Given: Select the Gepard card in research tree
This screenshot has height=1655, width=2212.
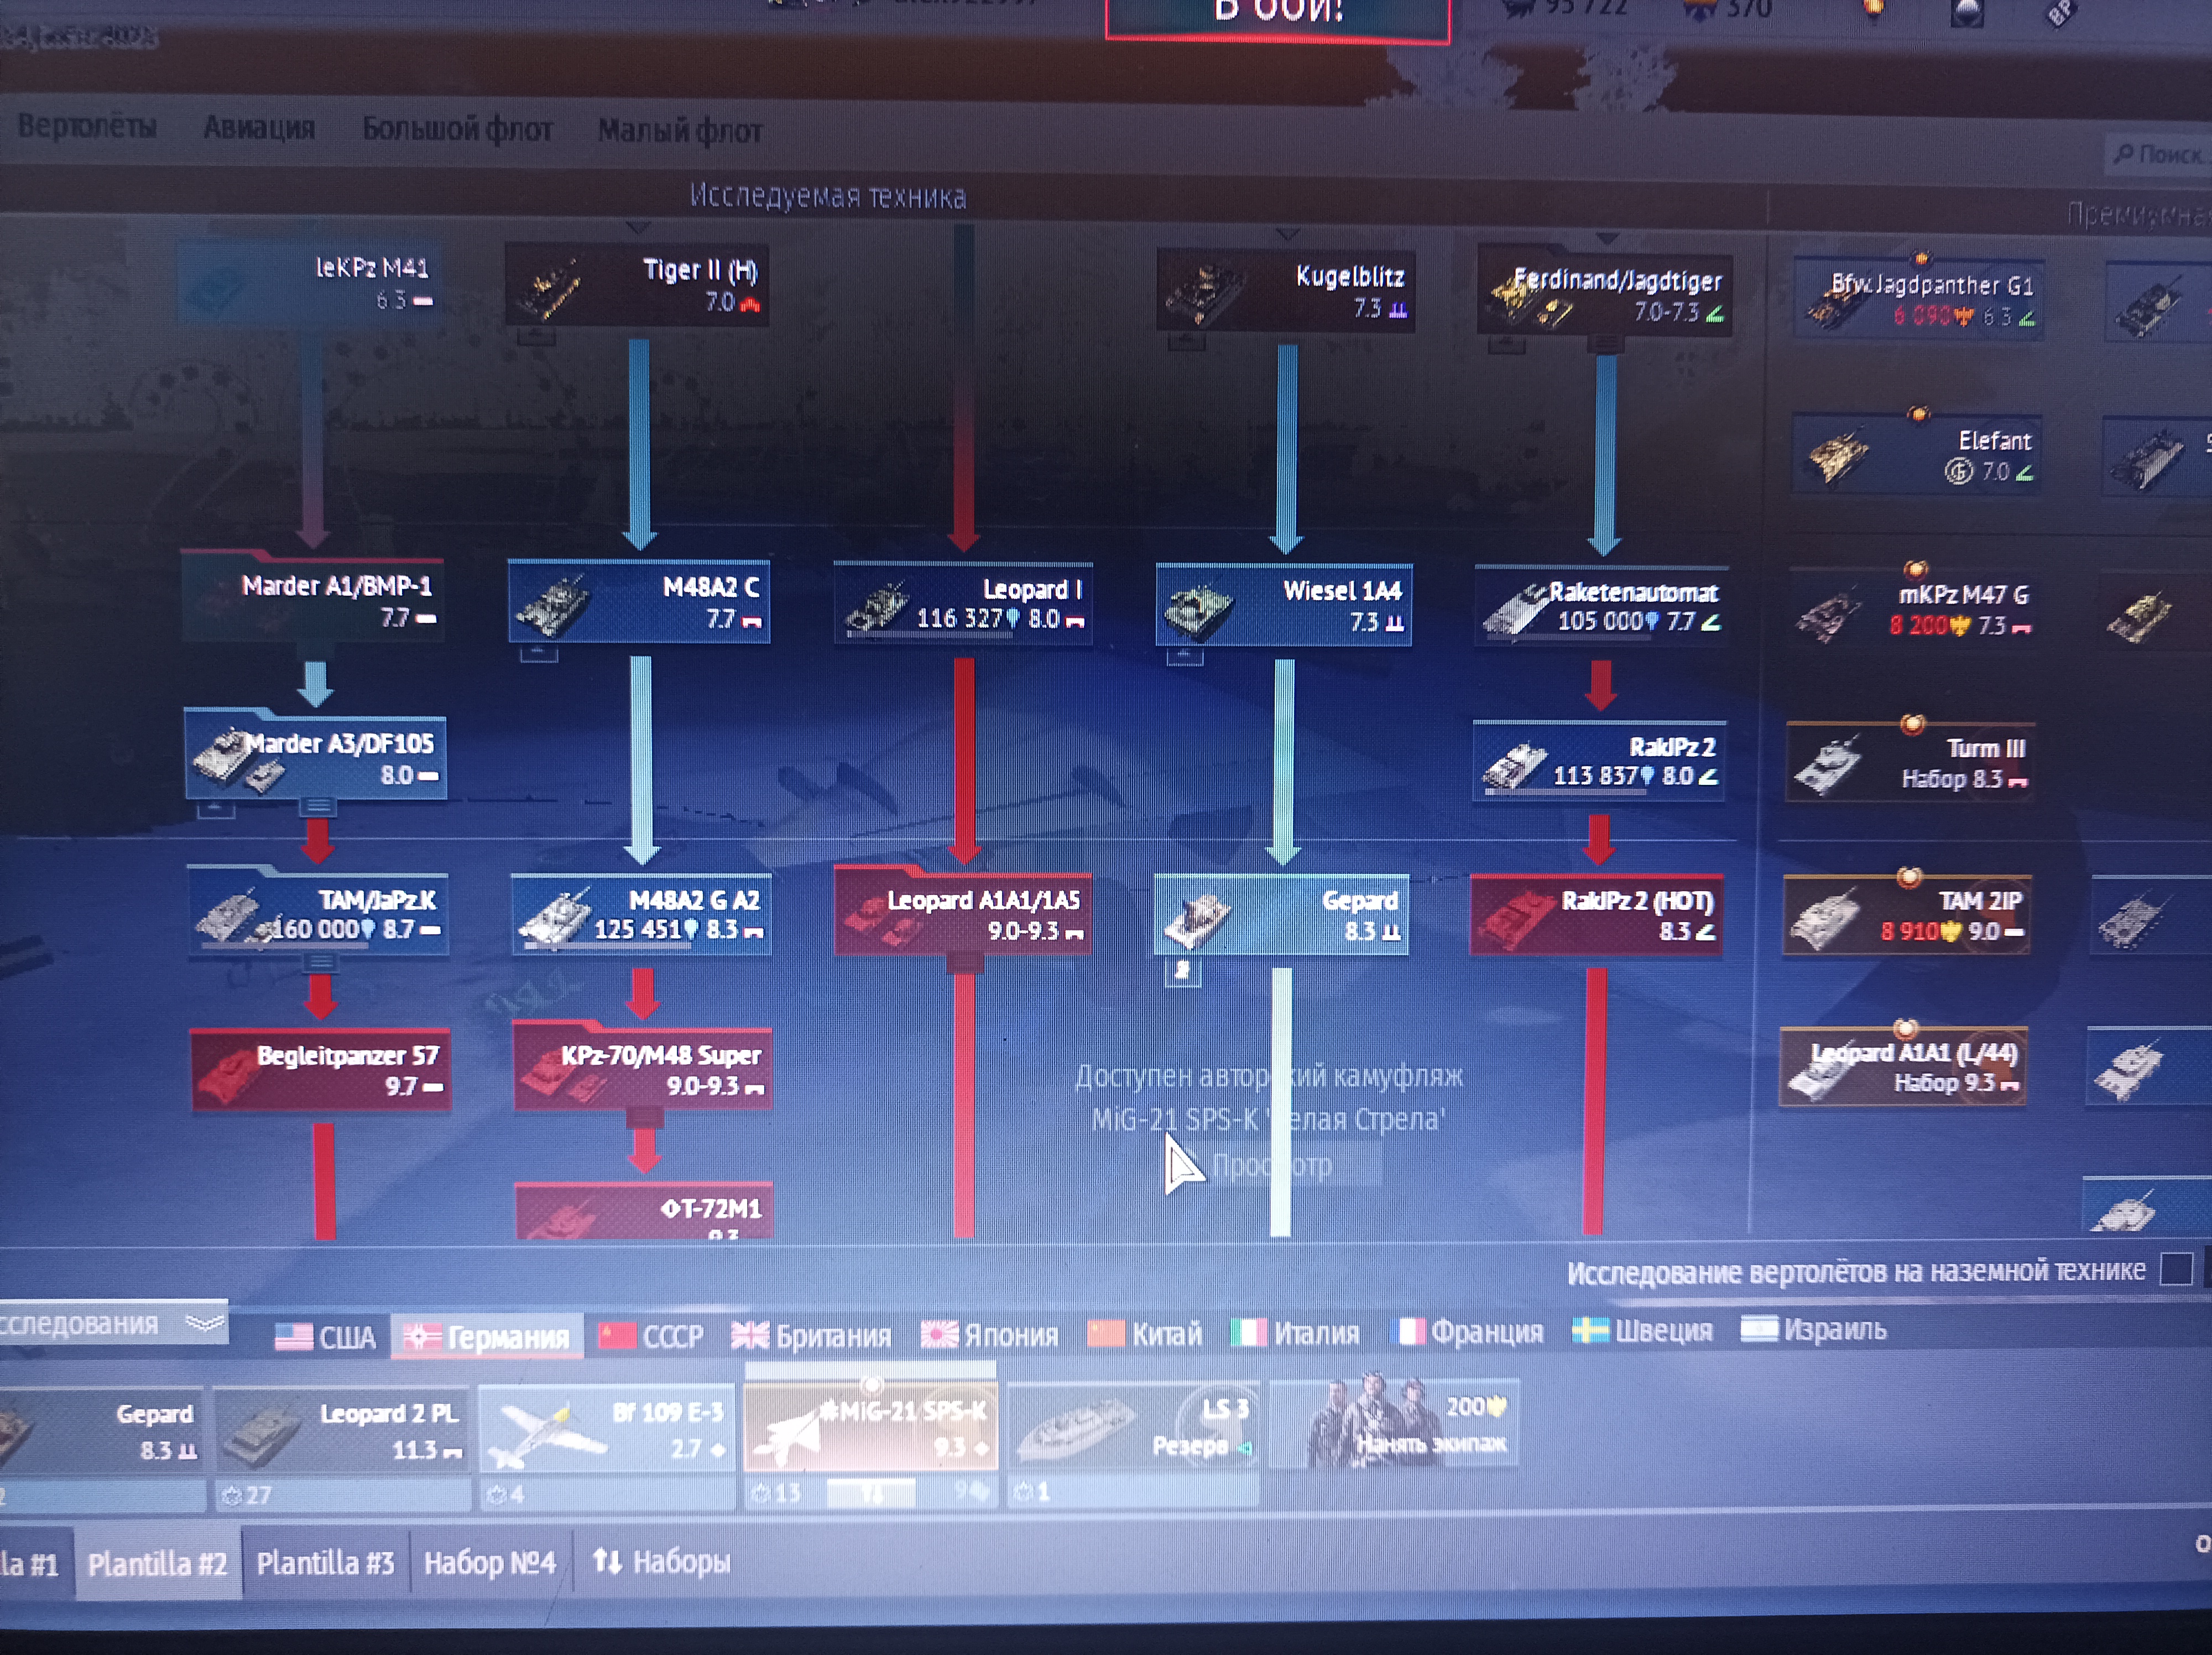Looking at the screenshot, I should pos(1281,914).
